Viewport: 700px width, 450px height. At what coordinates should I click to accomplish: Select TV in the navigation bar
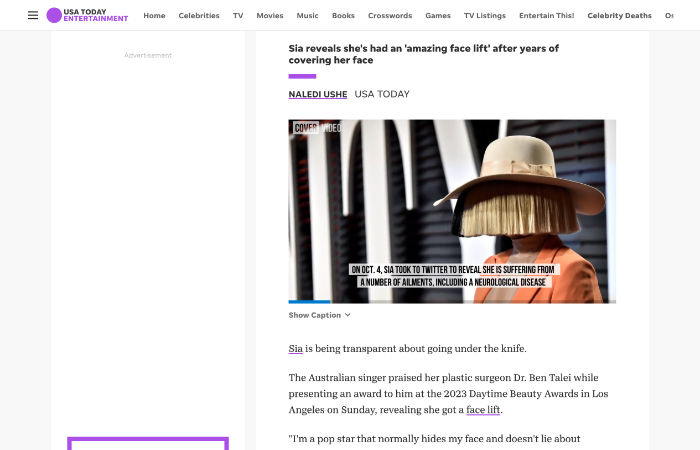[238, 16]
